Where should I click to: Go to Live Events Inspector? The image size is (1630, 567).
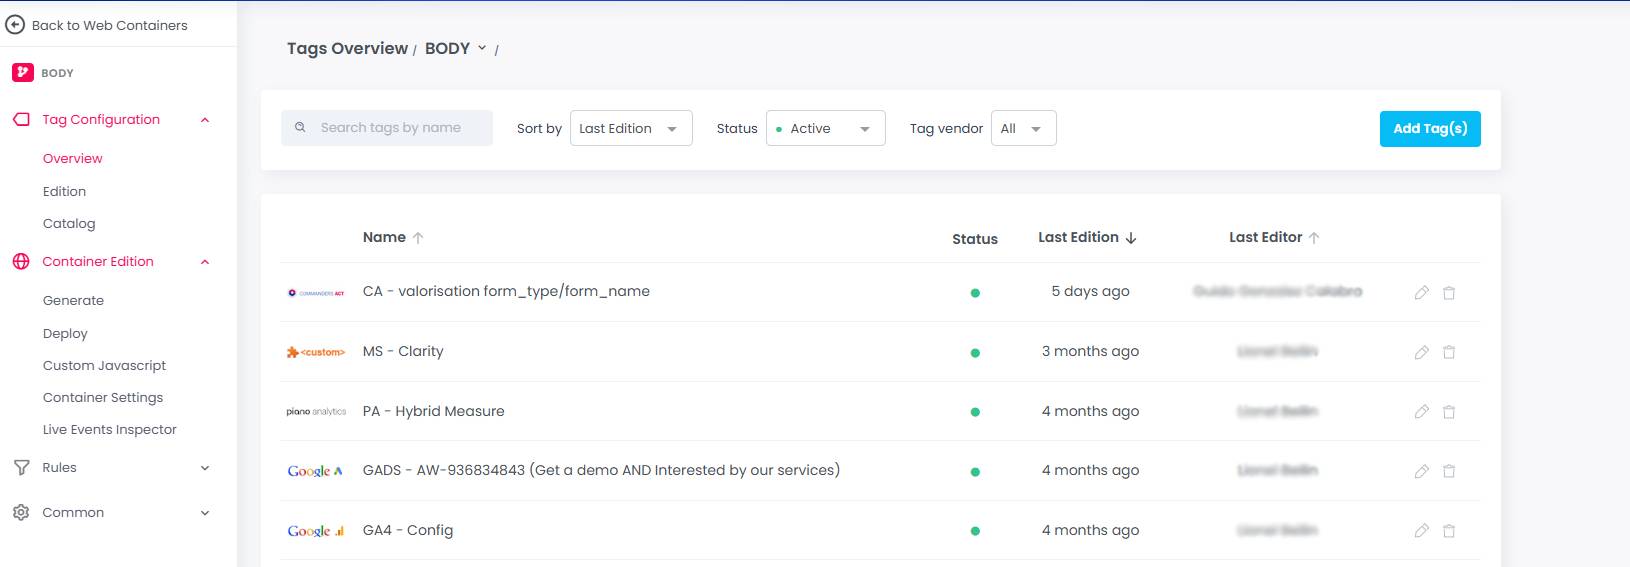[x=110, y=430]
